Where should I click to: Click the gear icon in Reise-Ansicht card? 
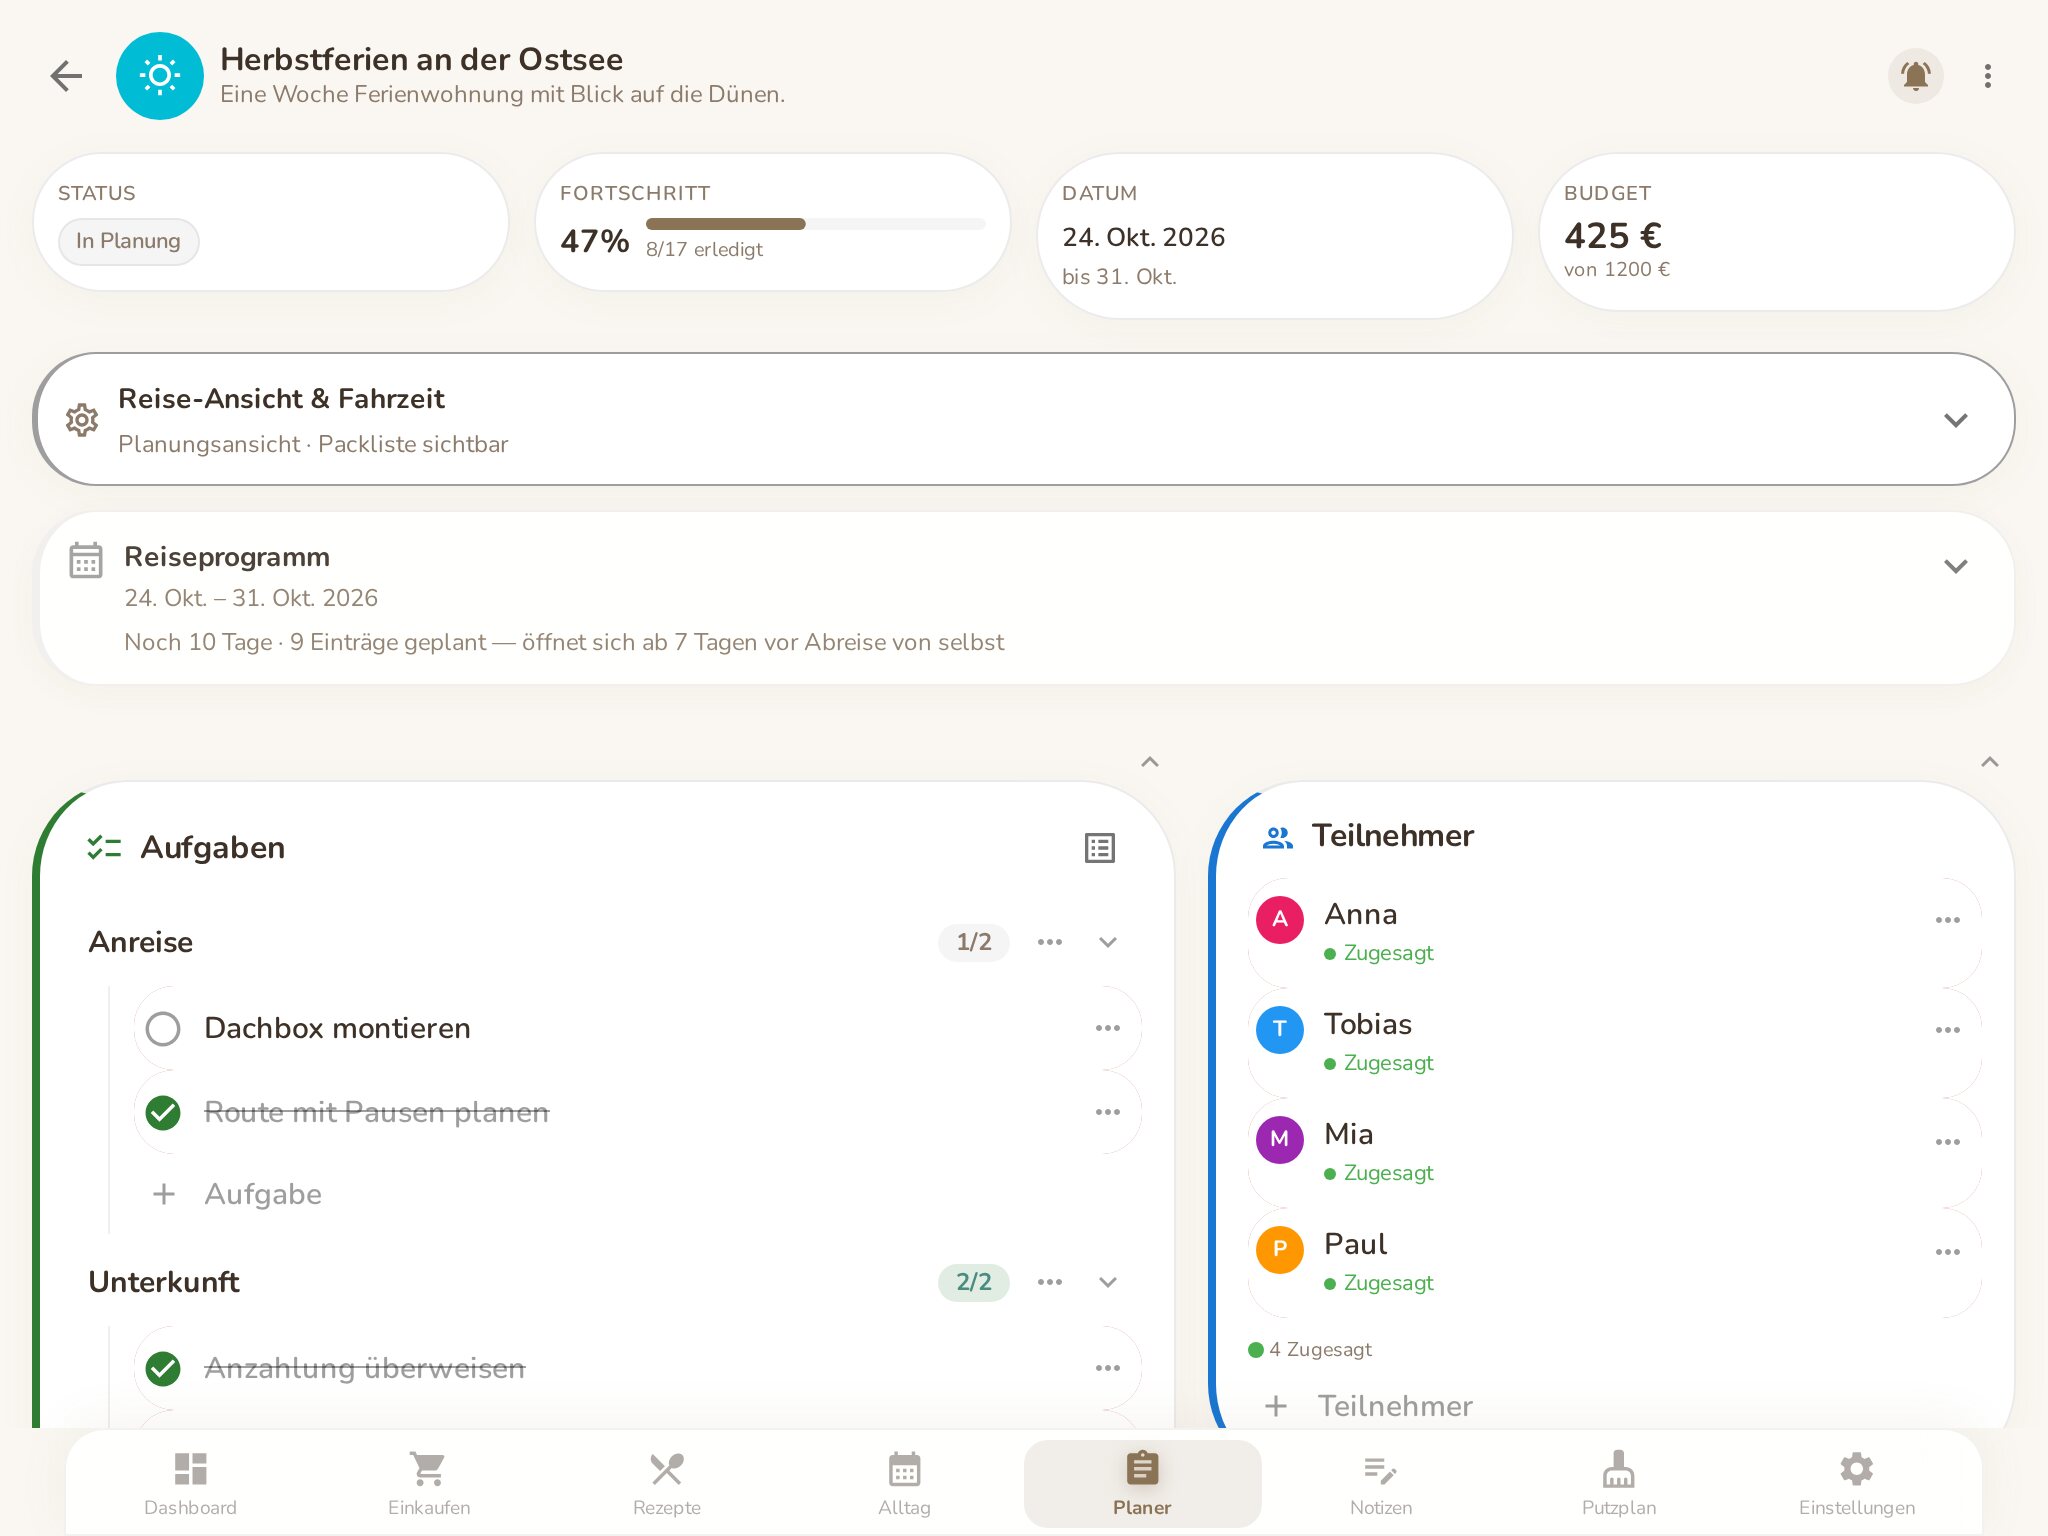pyautogui.click(x=82, y=420)
